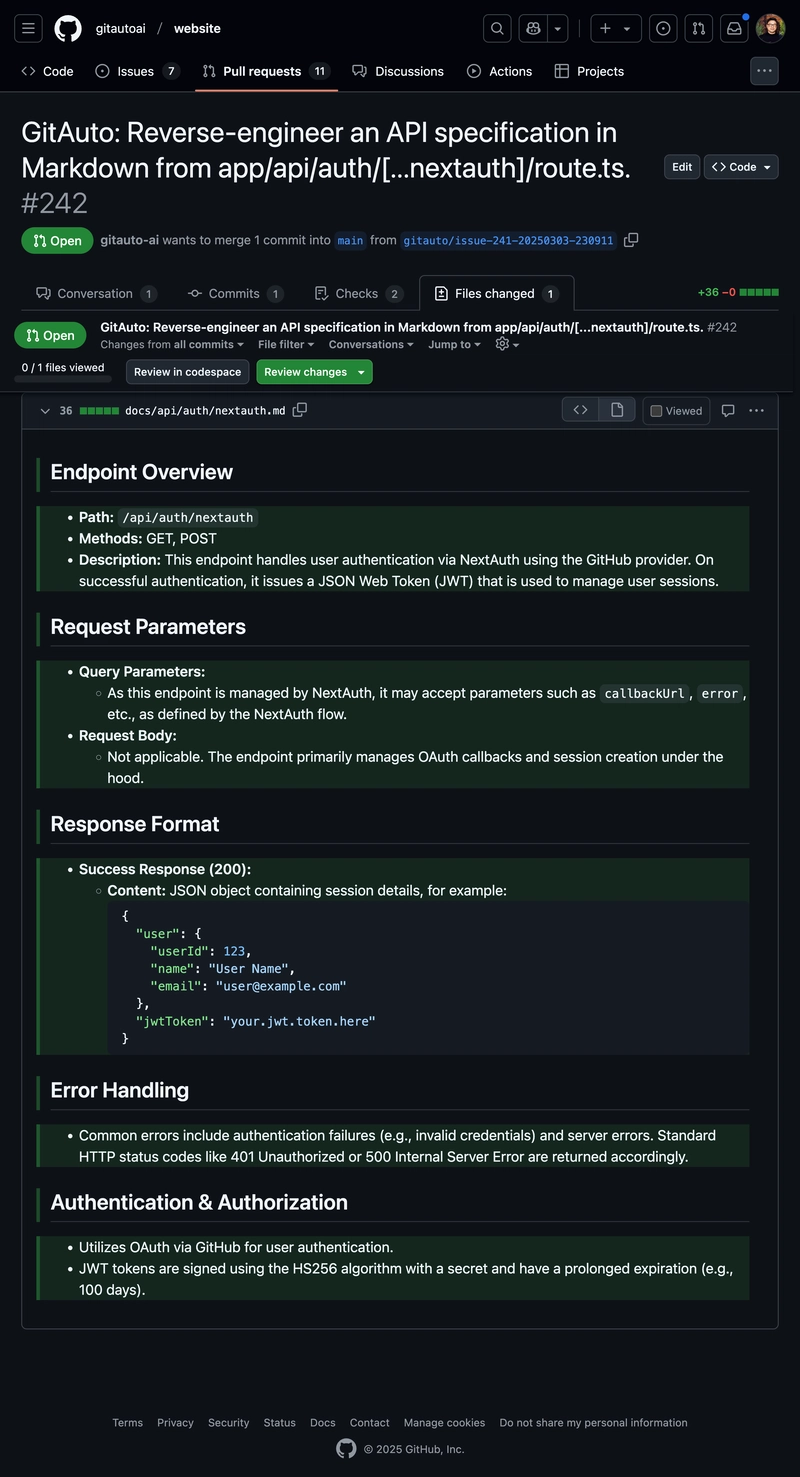Open Copilot chat icon
The height and width of the screenshot is (1477, 800).
[x=533, y=28]
